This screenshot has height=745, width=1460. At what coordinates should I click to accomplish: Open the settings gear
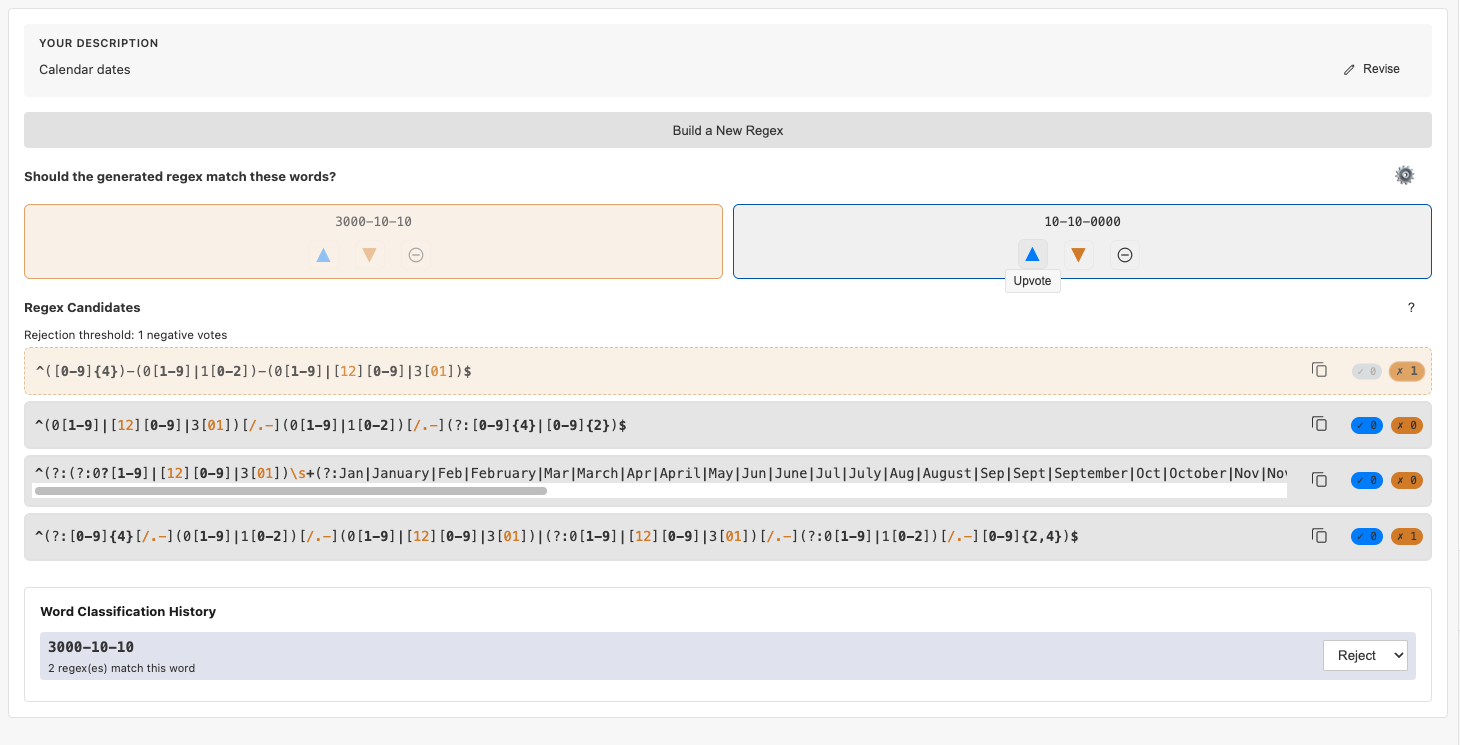1404,174
